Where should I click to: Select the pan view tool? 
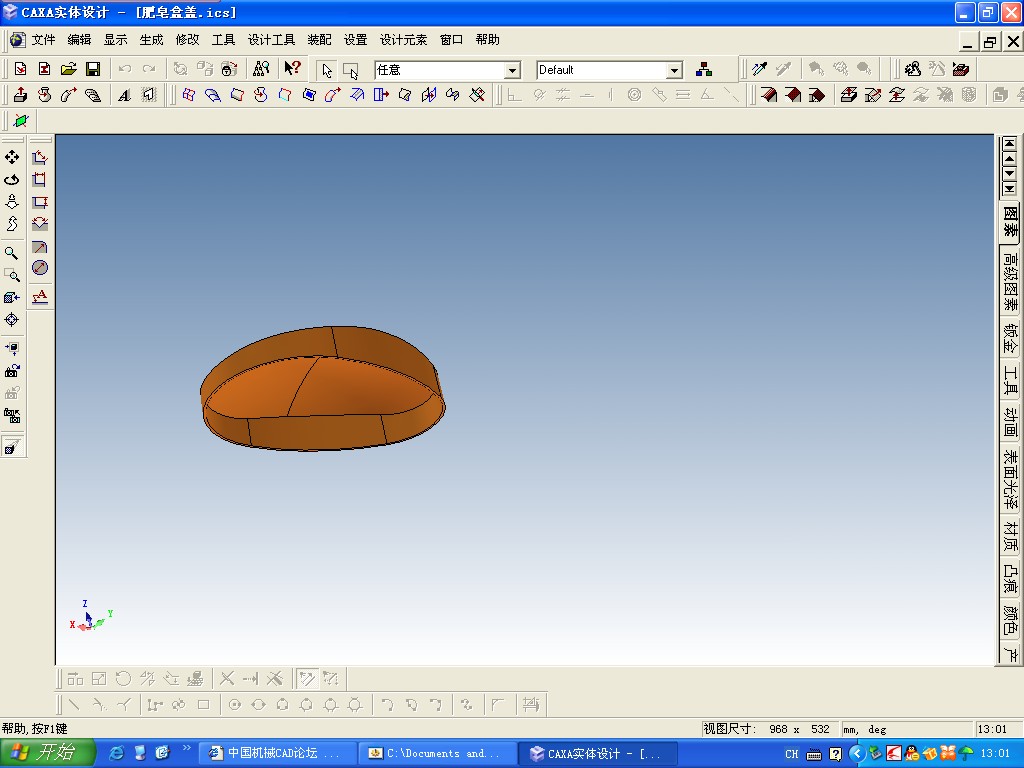click(12, 157)
